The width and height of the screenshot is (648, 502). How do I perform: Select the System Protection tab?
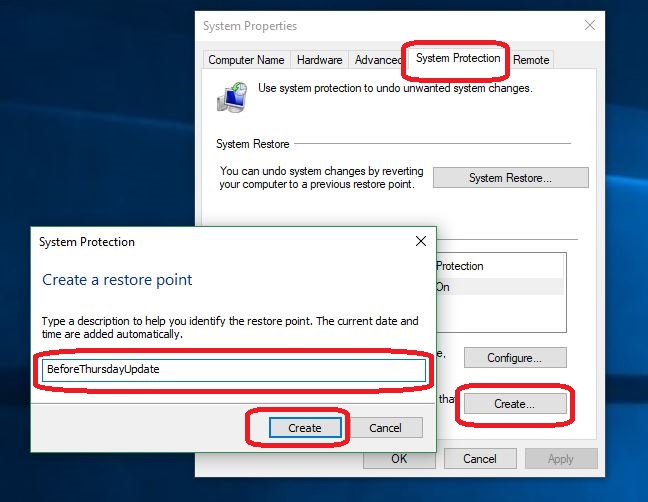click(457, 59)
